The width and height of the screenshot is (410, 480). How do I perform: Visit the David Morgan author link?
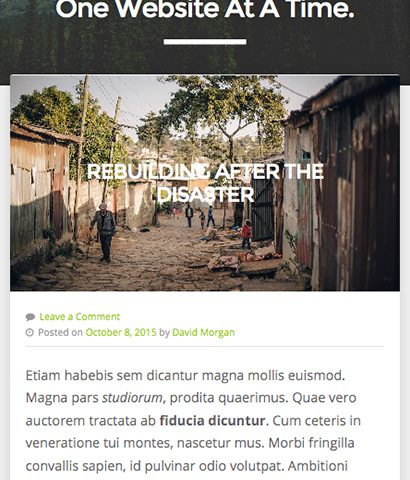coord(203,332)
